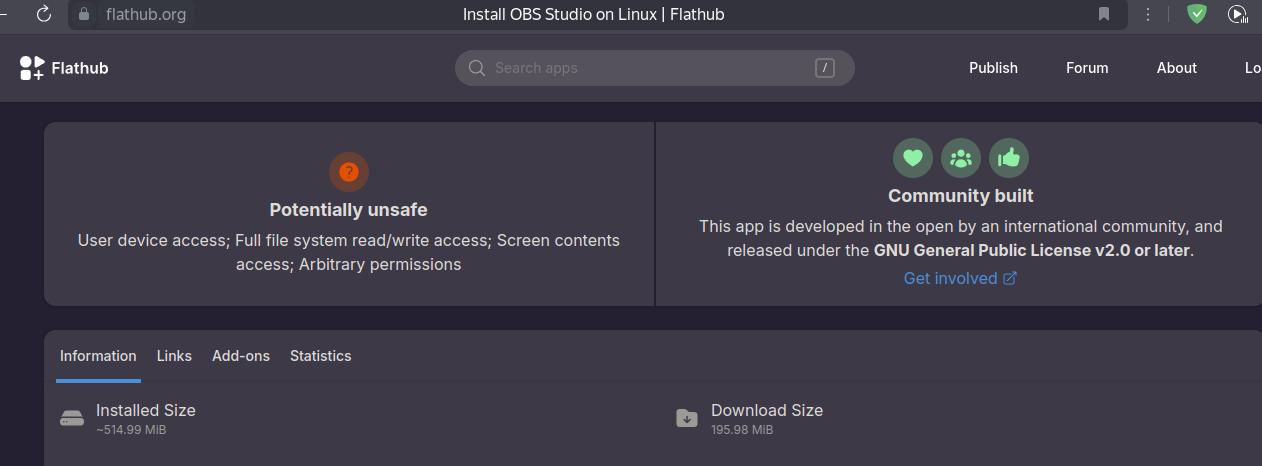Click the orange Potentially unsafe question icon
The width and height of the screenshot is (1262, 466).
coord(348,172)
